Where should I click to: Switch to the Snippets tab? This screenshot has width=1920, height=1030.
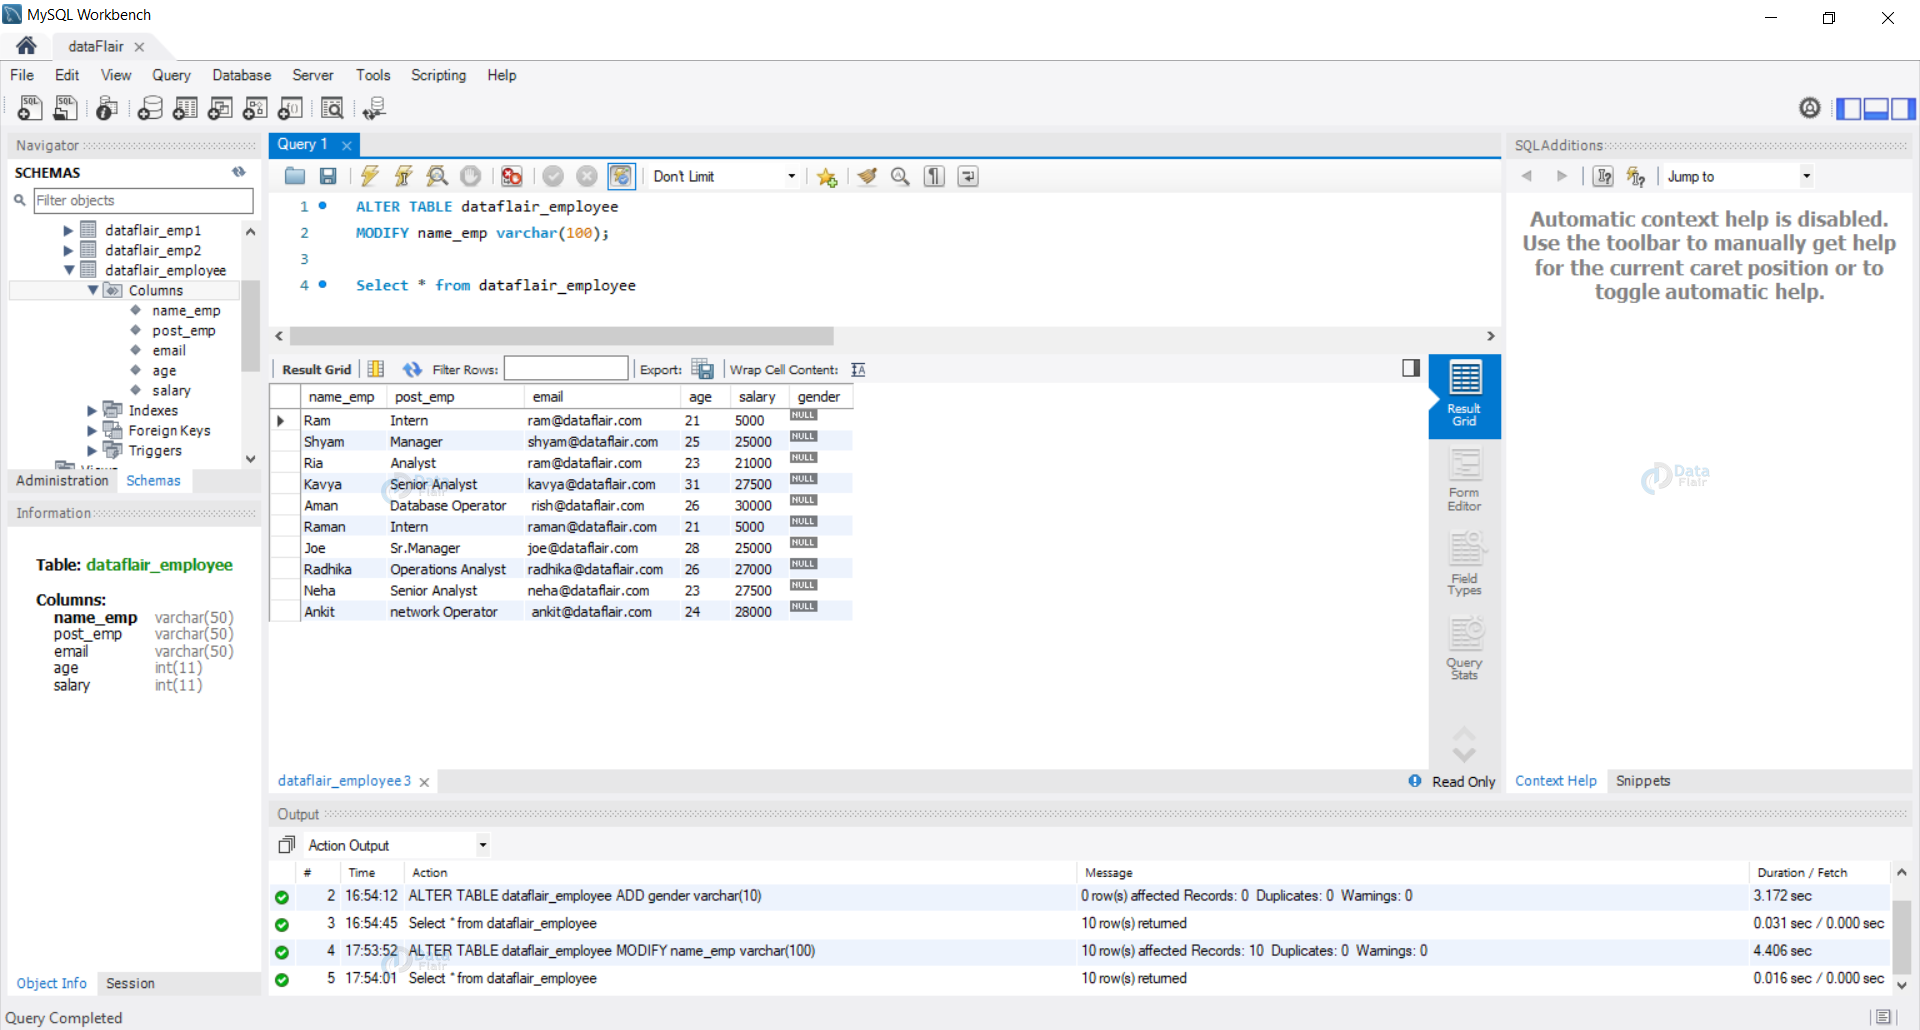(1643, 781)
